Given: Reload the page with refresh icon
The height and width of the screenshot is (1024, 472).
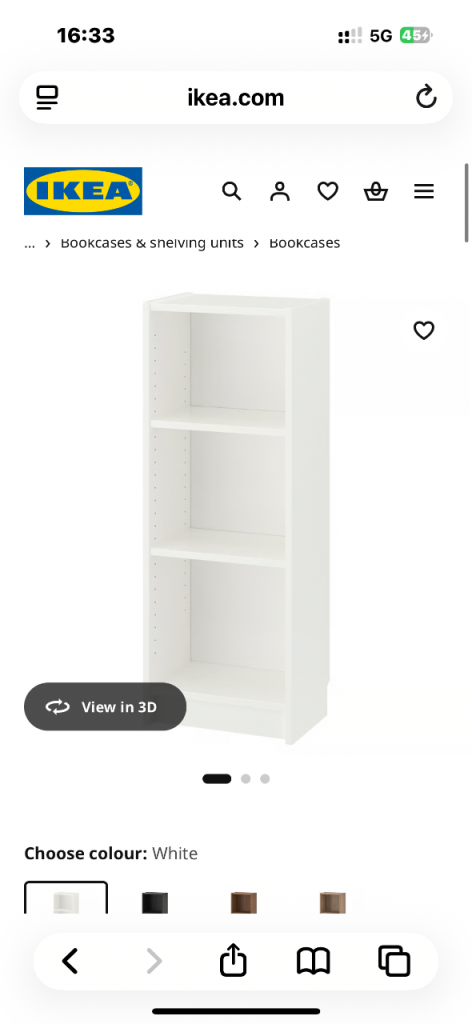Looking at the screenshot, I should [x=426, y=97].
